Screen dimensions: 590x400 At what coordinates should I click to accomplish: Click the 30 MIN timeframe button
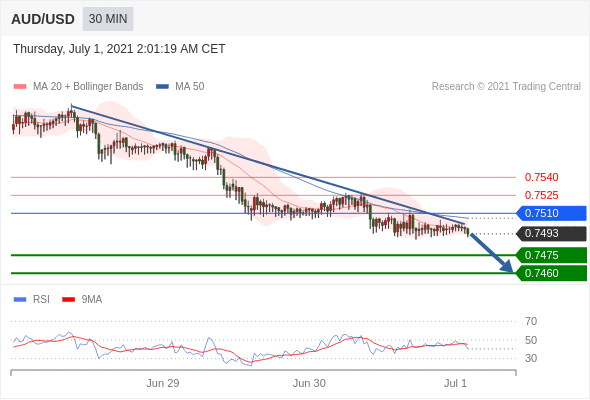tap(108, 19)
